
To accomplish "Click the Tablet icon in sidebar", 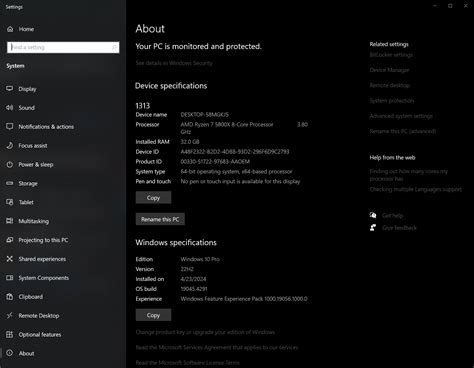I will click(x=10, y=202).
